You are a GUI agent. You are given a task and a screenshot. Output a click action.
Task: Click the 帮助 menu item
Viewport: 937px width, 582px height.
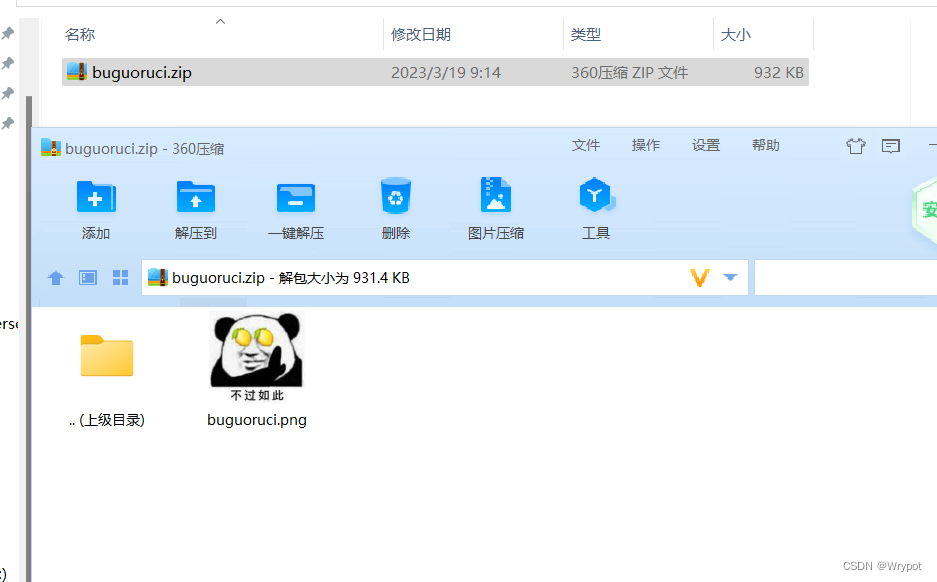[765, 145]
